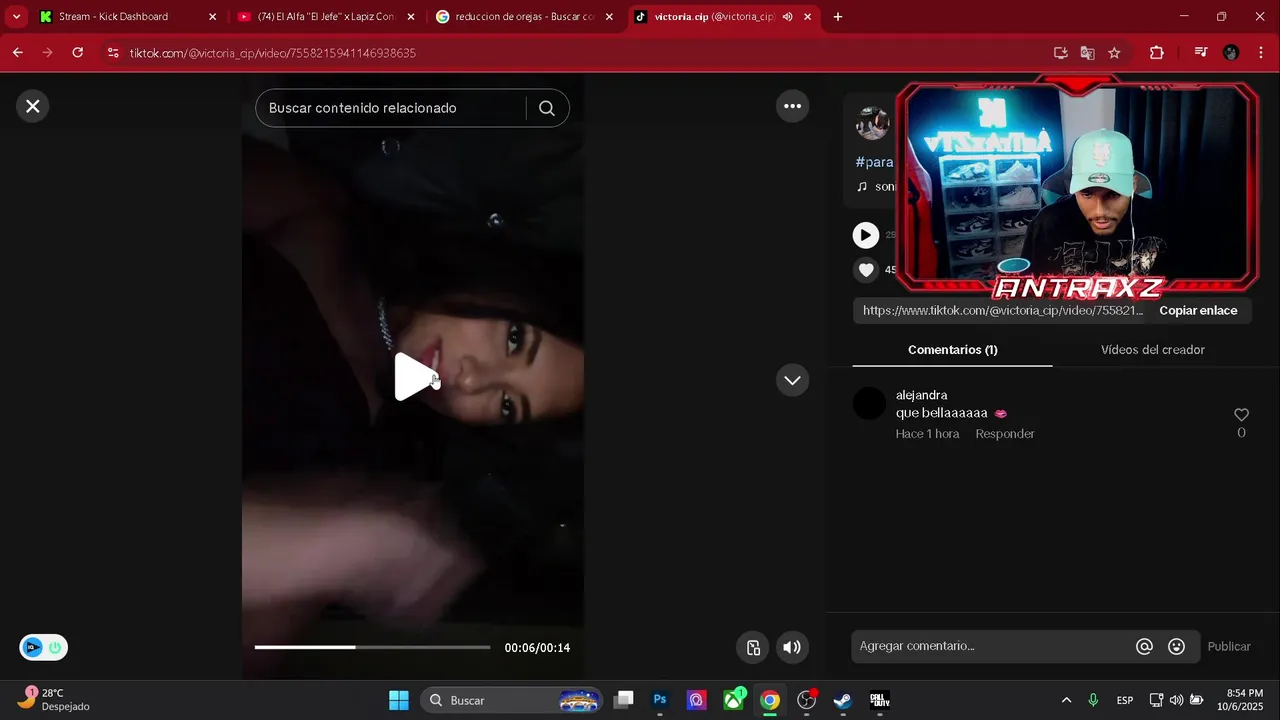Image resolution: width=1280 pixels, height=720 pixels.
Task: Open the media controls icon in toolbar
Action: (1201, 53)
